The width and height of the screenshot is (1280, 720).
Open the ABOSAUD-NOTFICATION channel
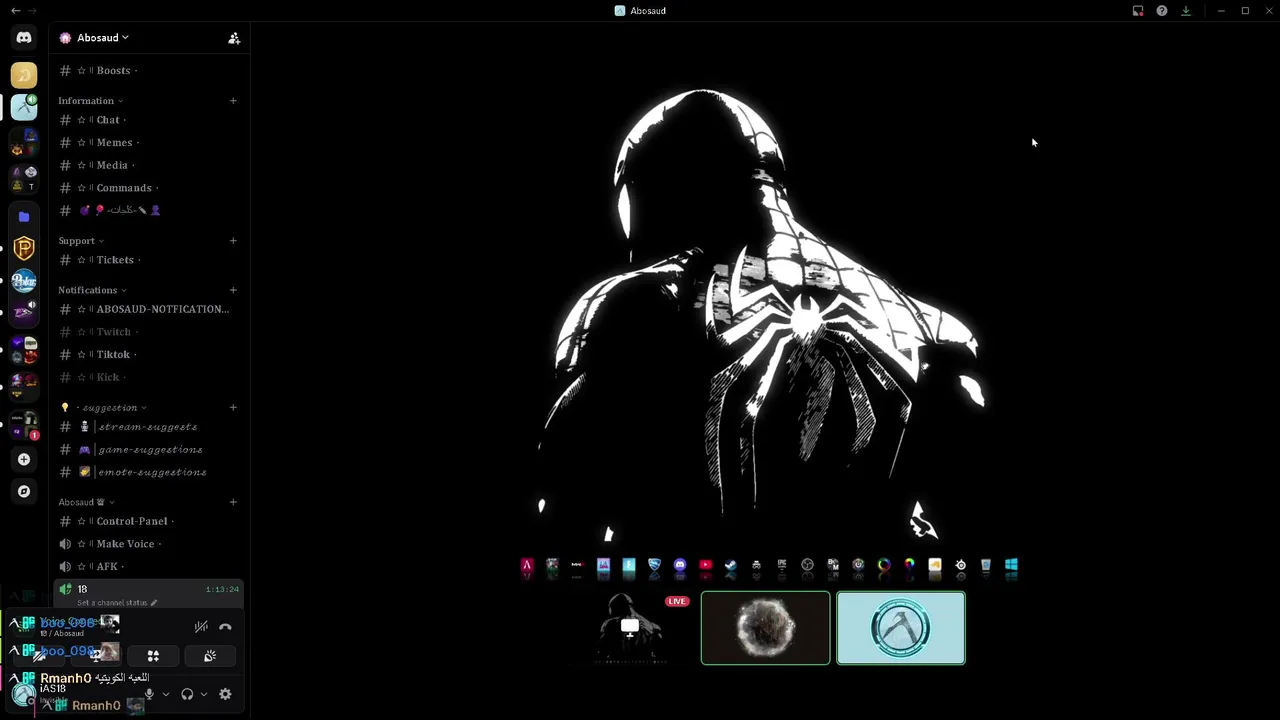[148, 309]
